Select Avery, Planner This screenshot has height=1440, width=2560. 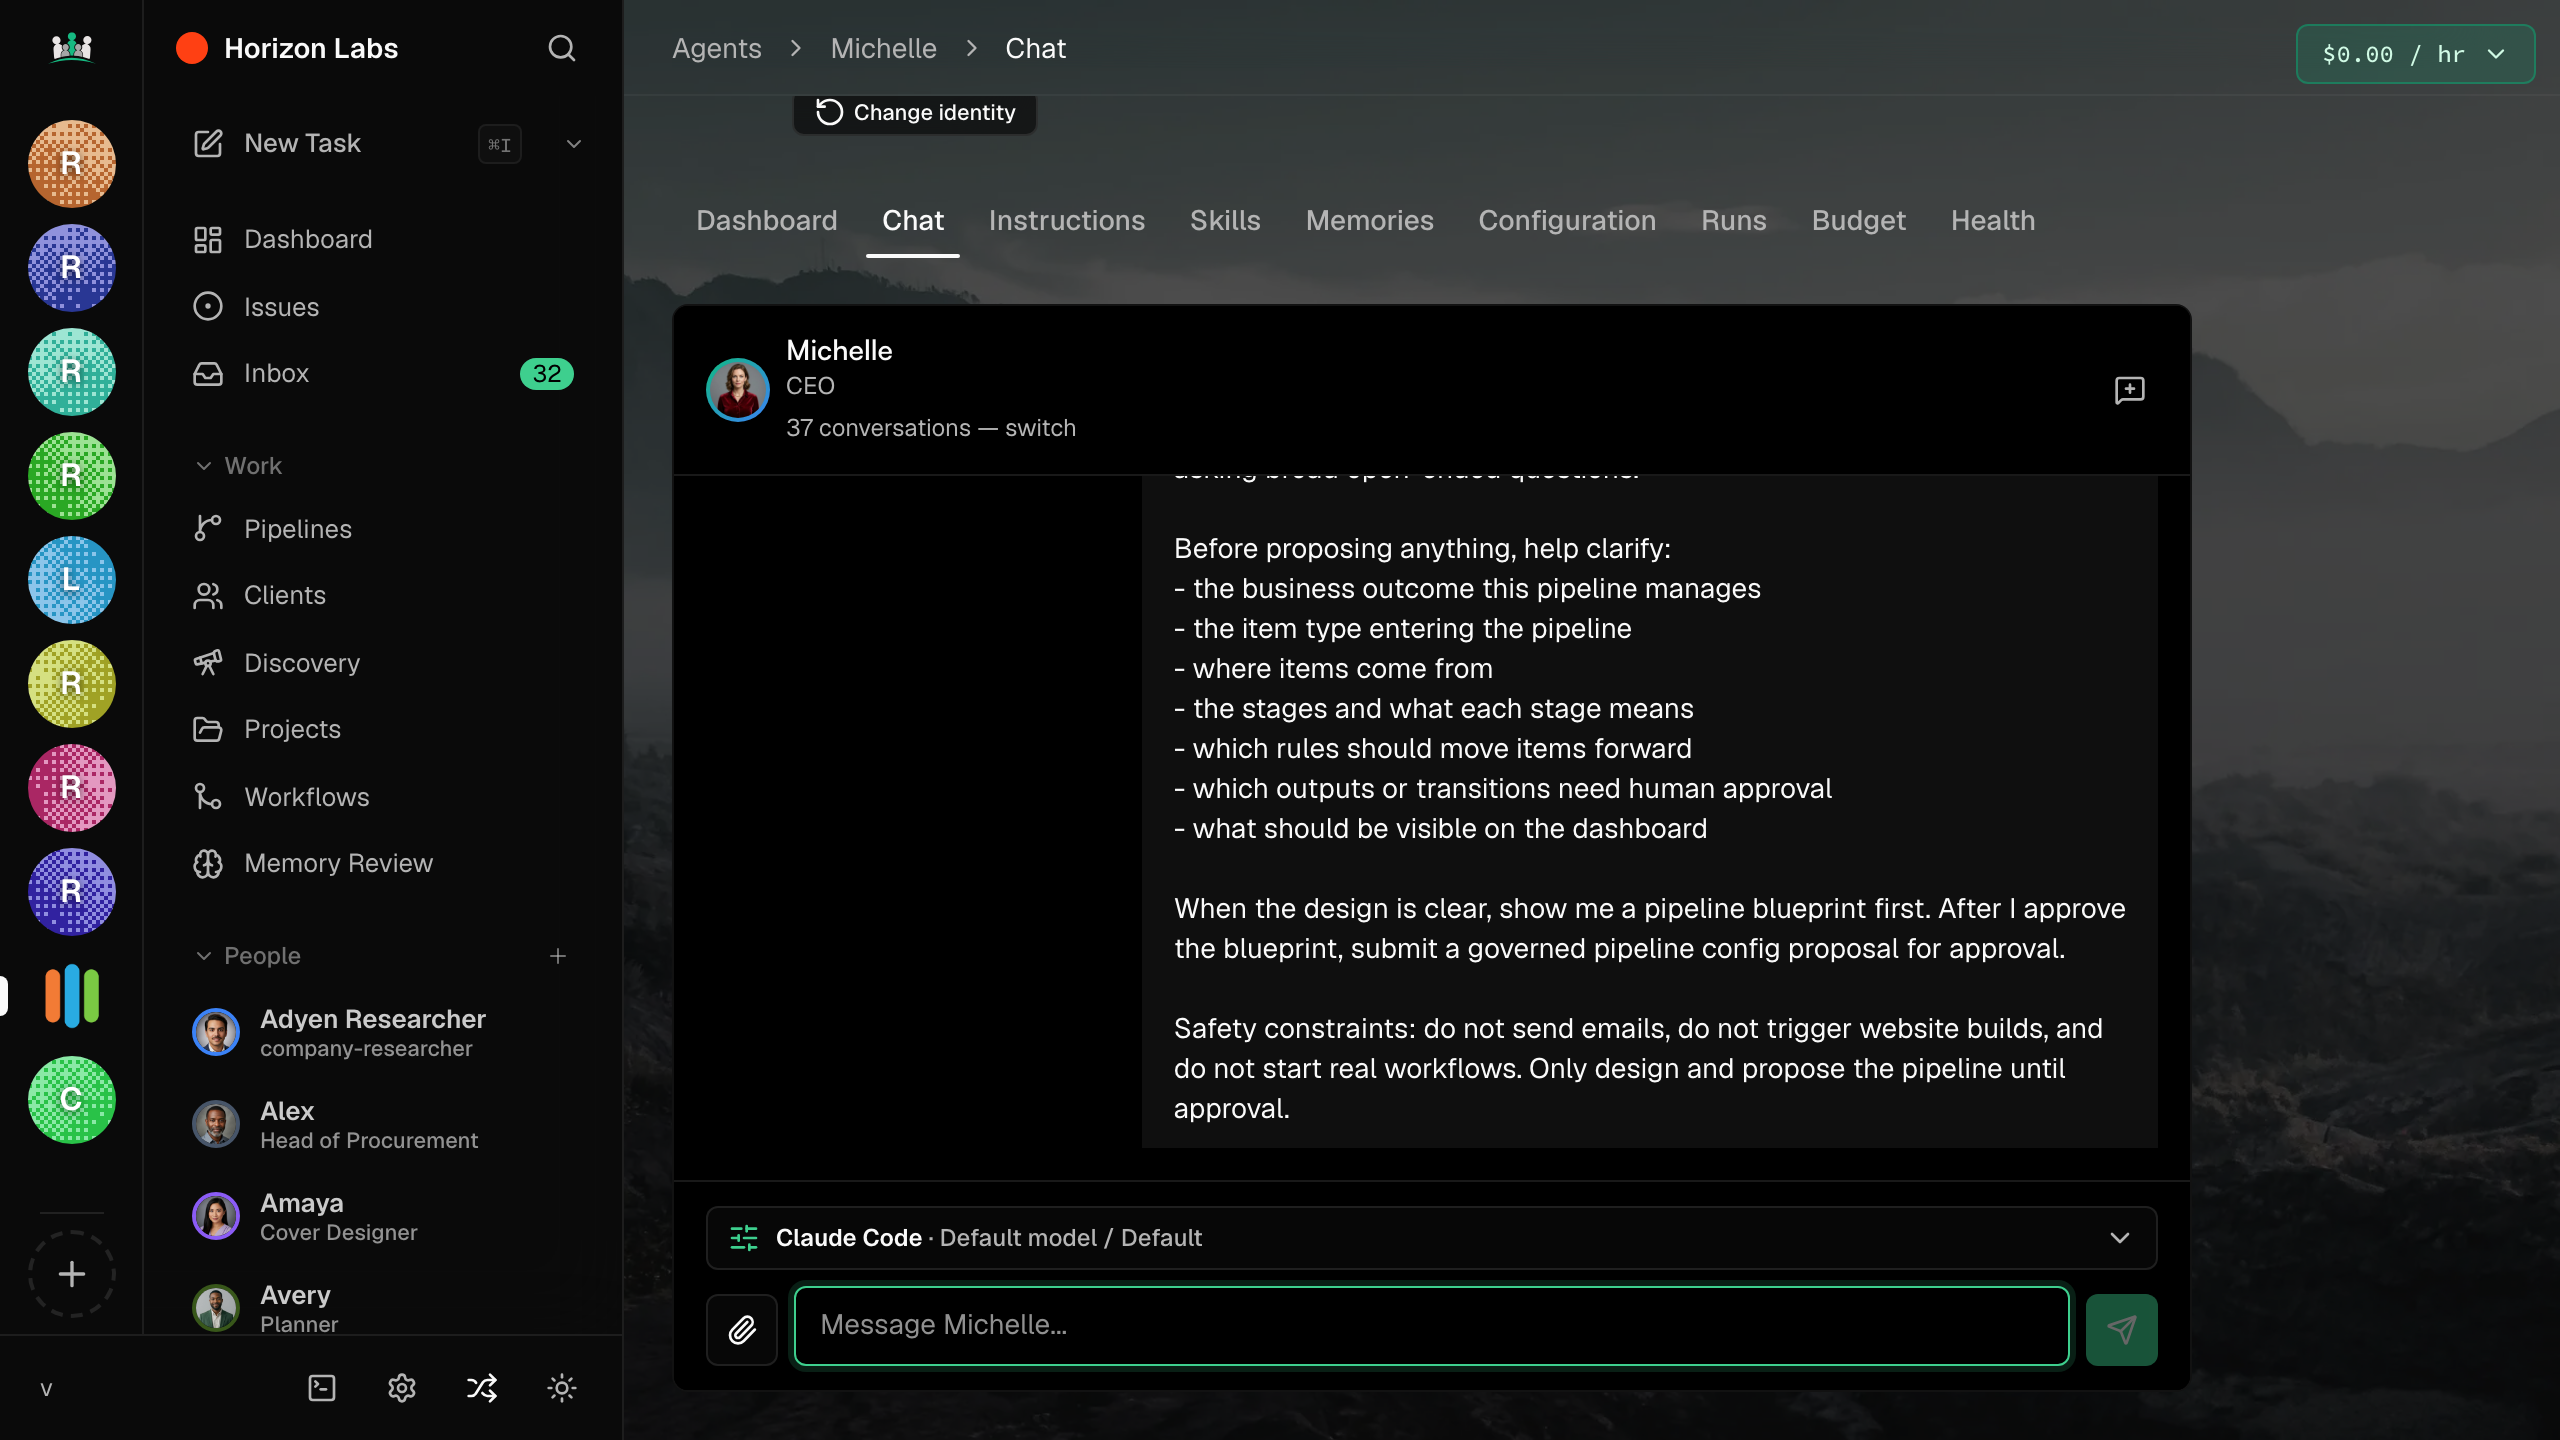click(x=383, y=1307)
